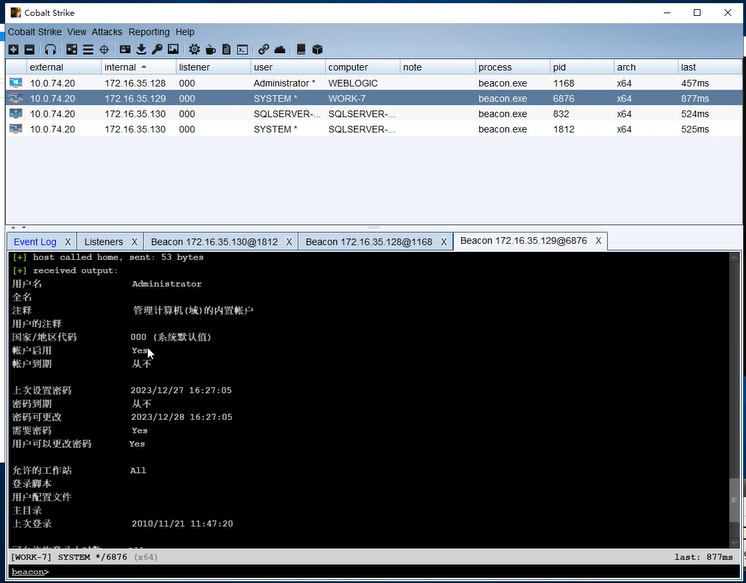Open the Downloaded files arrow icon
This screenshot has width=746, height=583.
pos(141,49)
